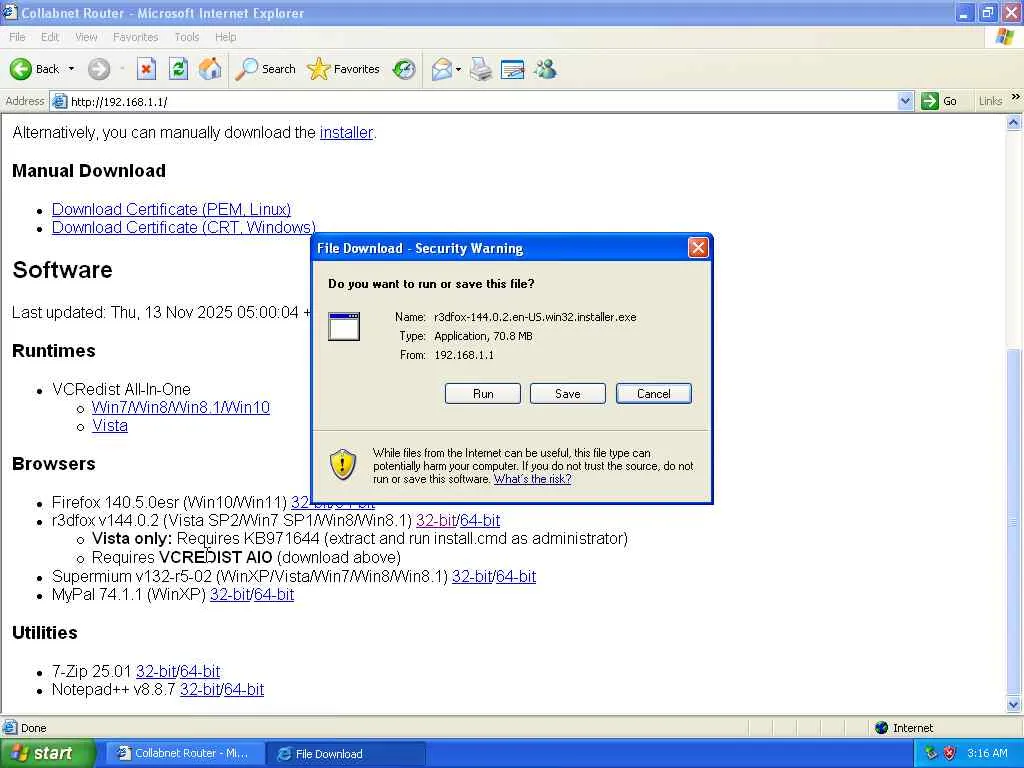Open the Search toolbar button
This screenshot has width=1024, height=768.
point(265,69)
